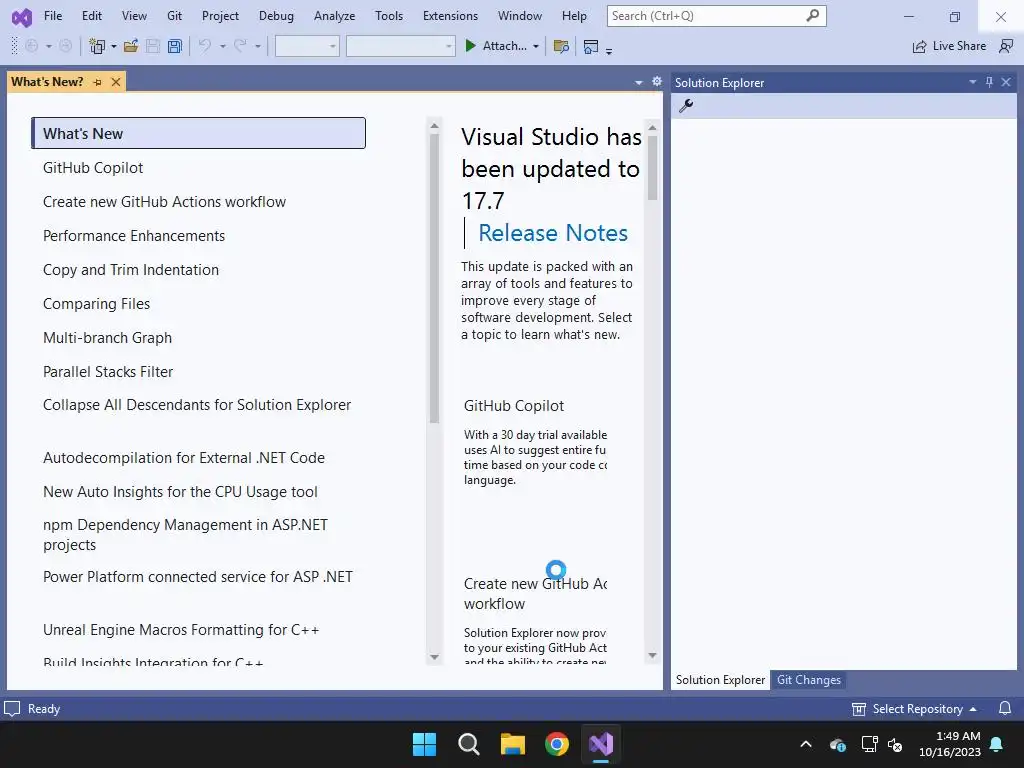The width and height of the screenshot is (1024, 768).
Task: Click the Save toolbar icon
Action: 153,46
